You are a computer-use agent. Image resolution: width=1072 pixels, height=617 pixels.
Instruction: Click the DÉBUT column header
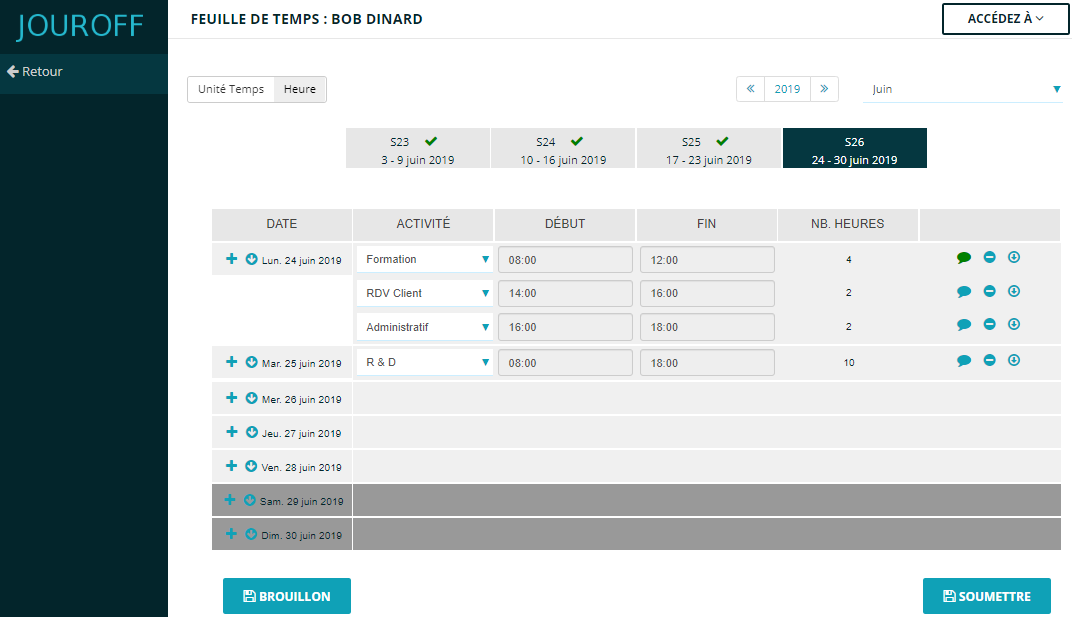pos(565,224)
